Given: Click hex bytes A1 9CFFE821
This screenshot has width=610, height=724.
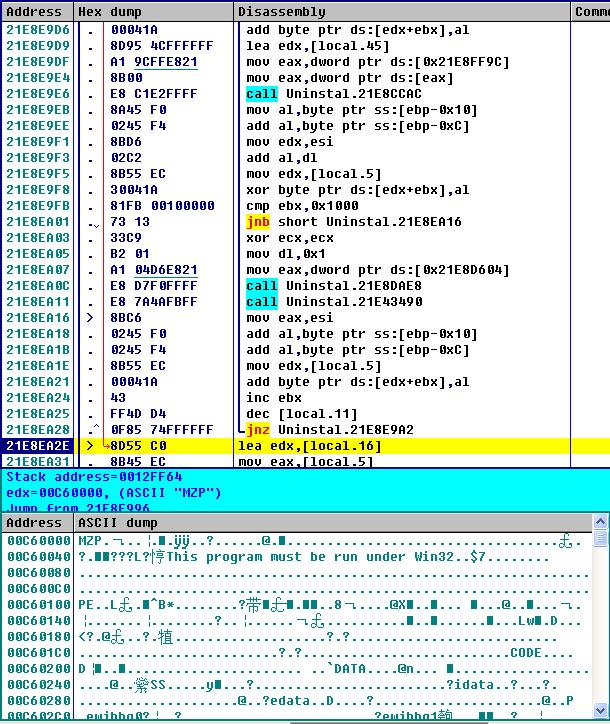Looking at the screenshot, I should (154, 62).
